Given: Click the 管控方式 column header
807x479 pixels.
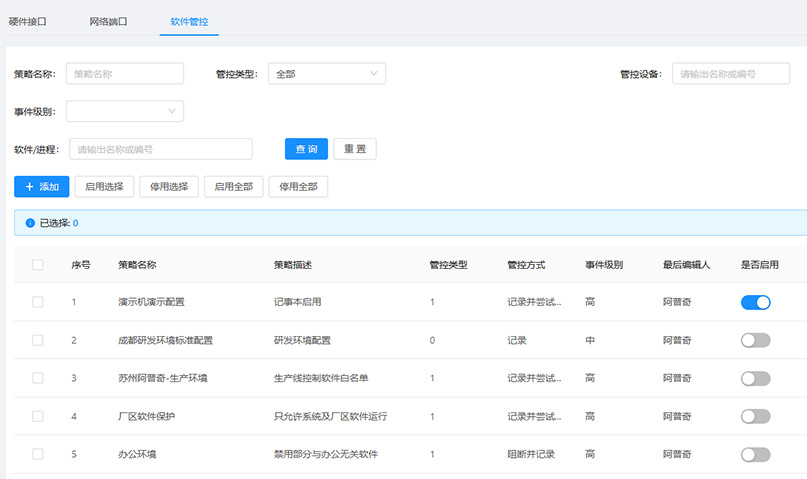Looking at the screenshot, I should (527, 265).
